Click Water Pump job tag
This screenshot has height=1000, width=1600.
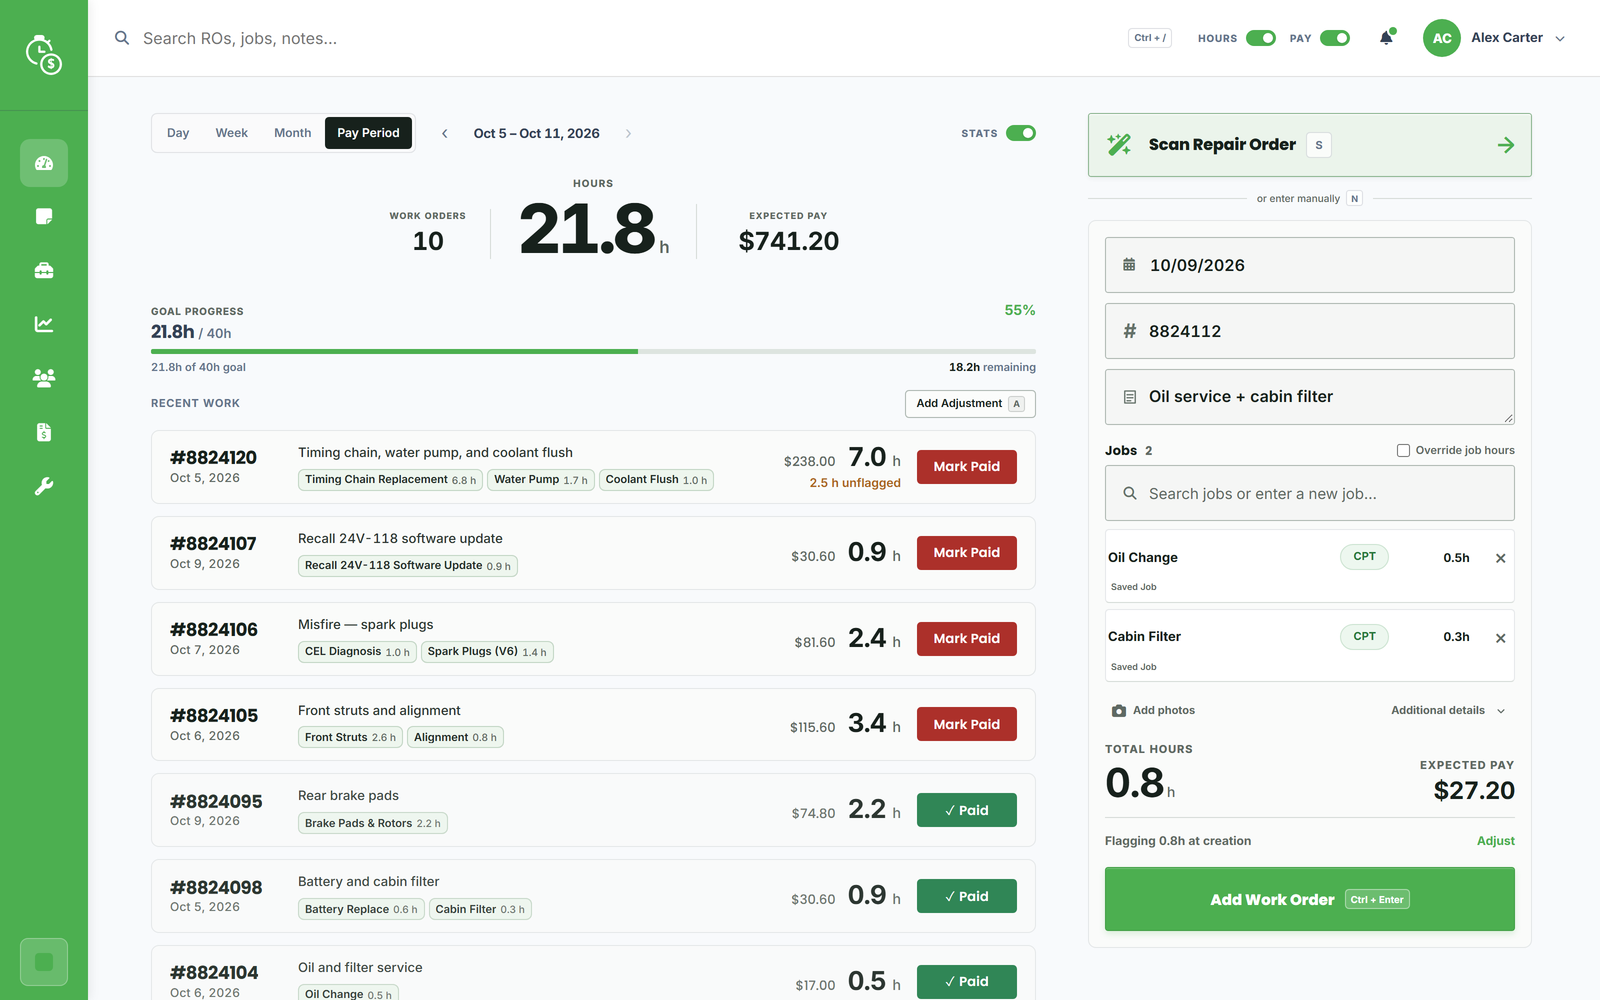[541, 480]
